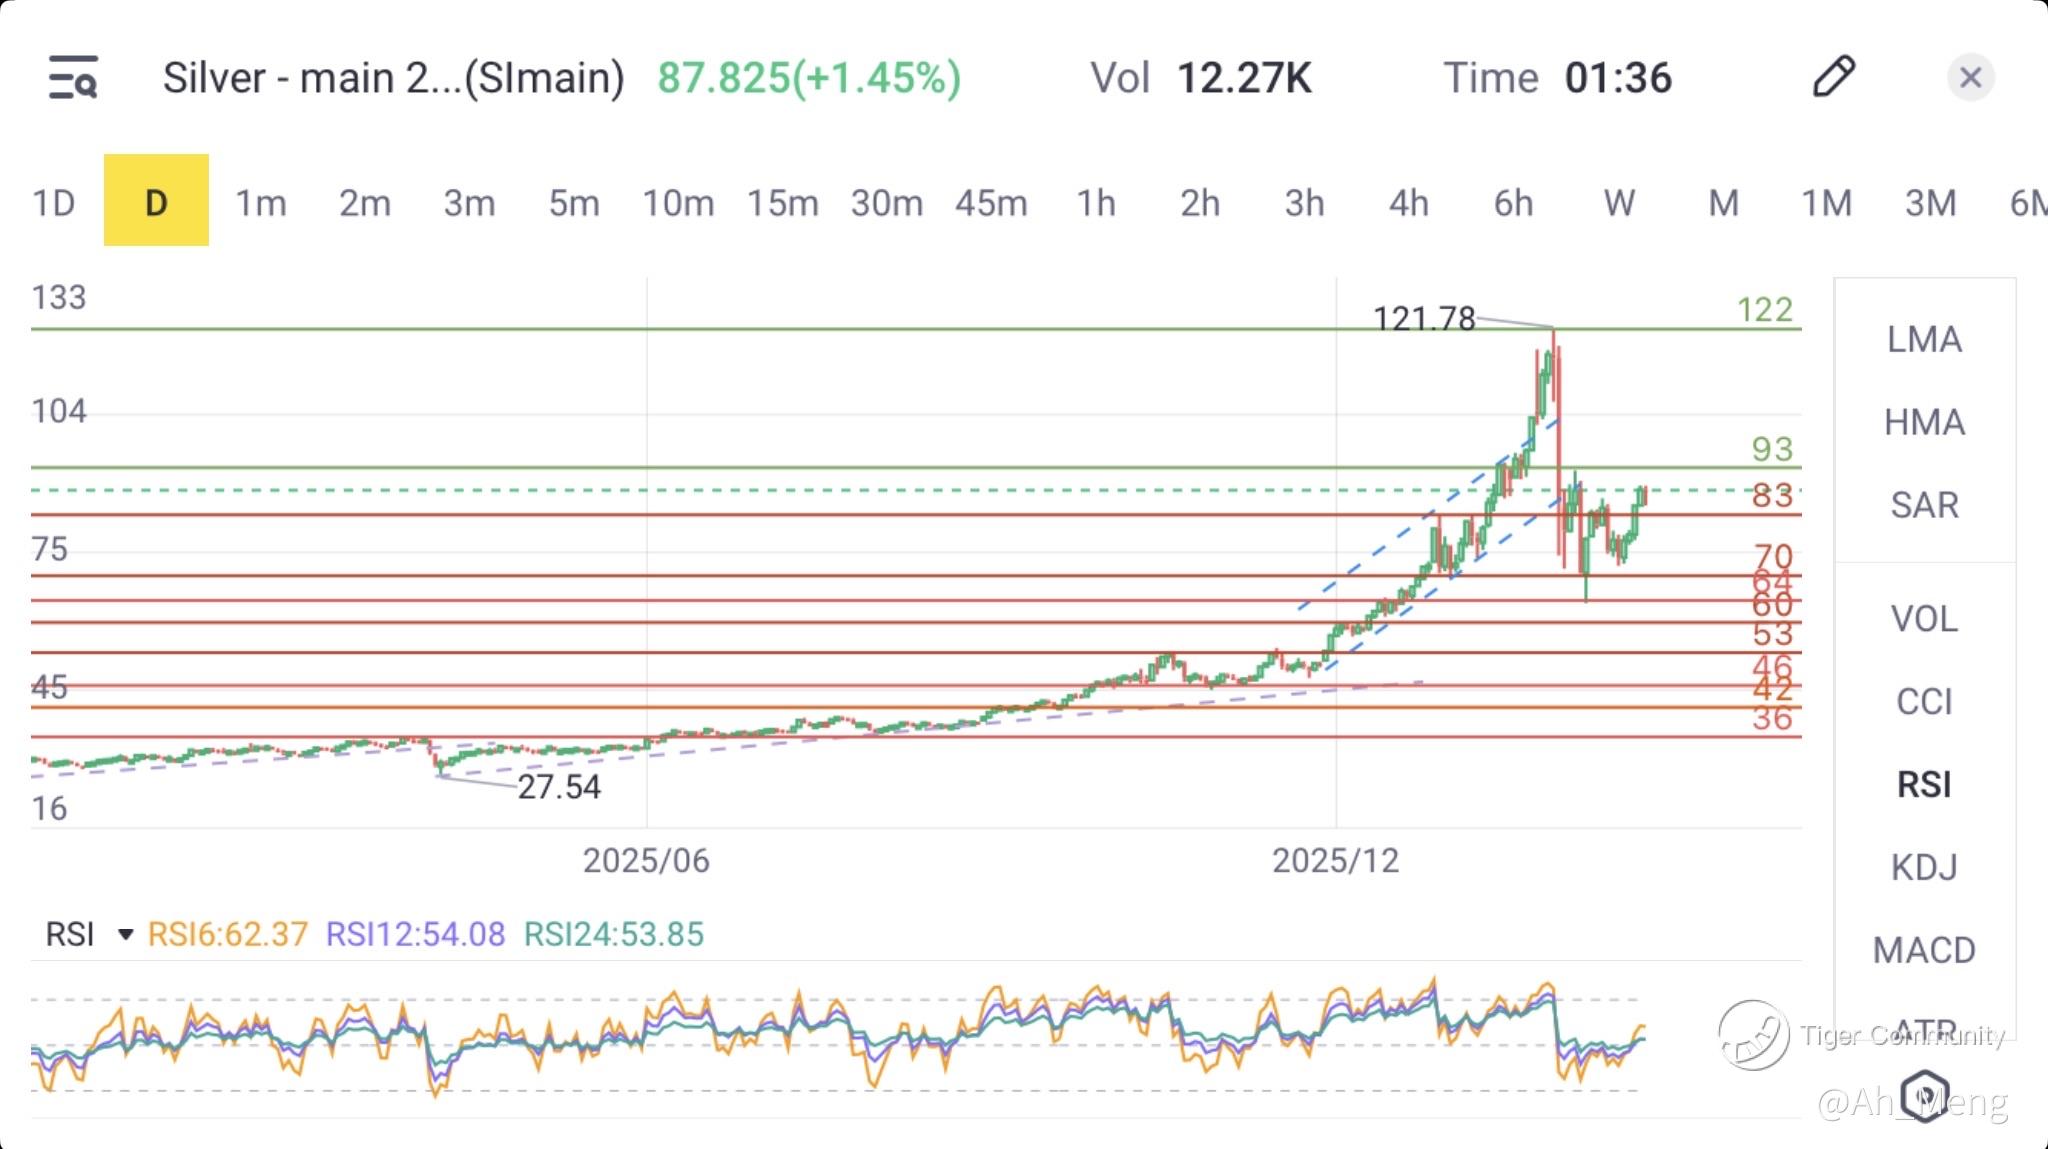The width and height of the screenshot is (2048, 1149).
Task: Tap the pencil drawing tool icon
Action: 1833,77
